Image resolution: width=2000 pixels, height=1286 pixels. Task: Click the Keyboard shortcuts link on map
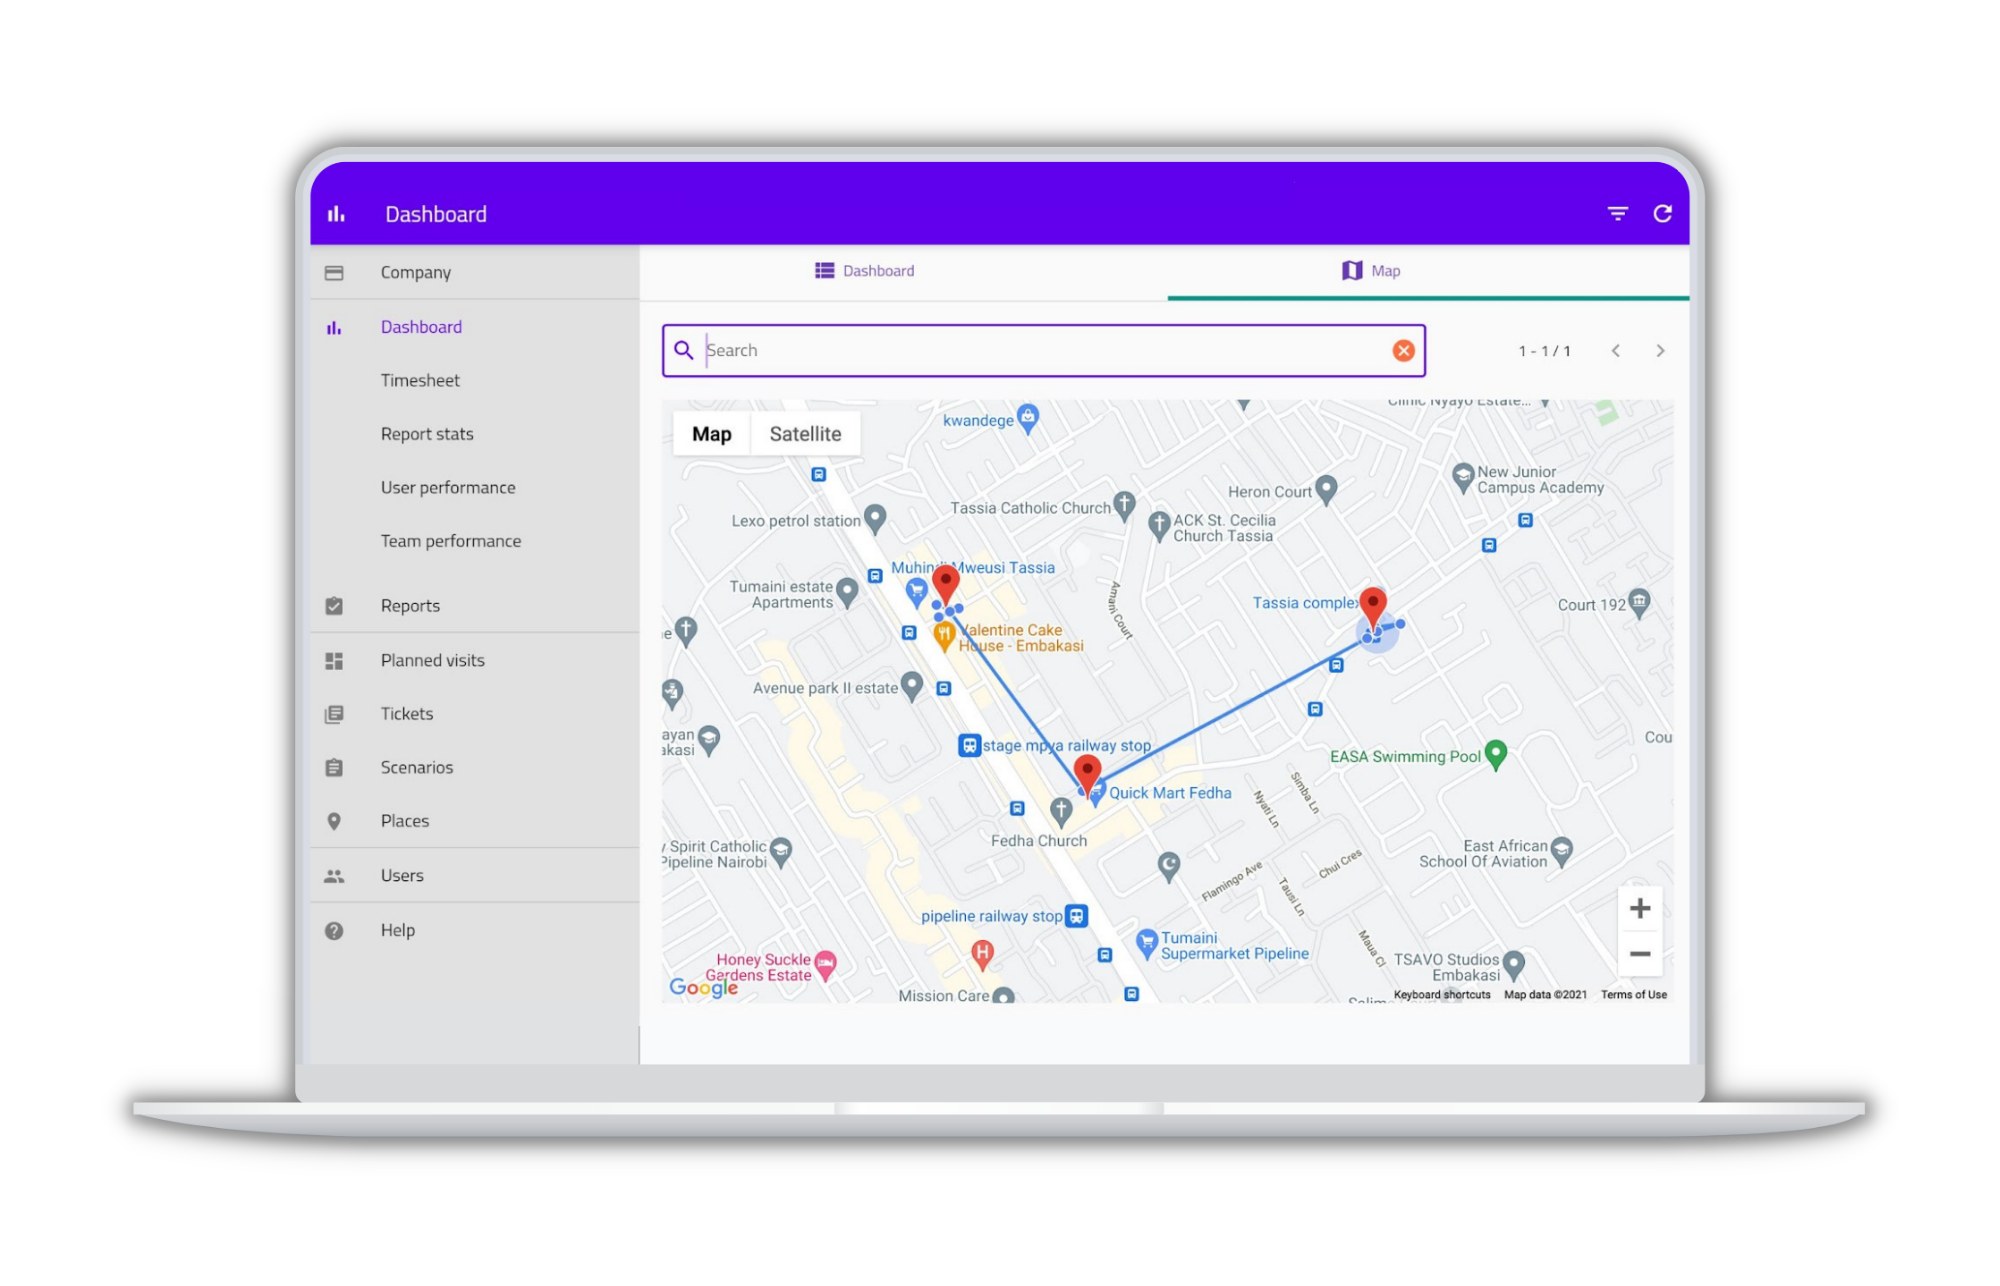[1443, 994]
